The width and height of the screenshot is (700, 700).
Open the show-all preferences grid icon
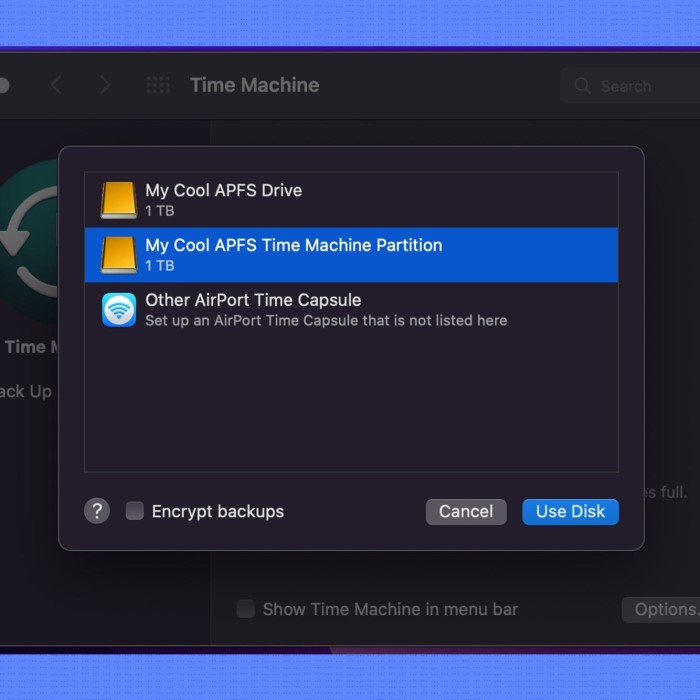(x=158, y=85)
